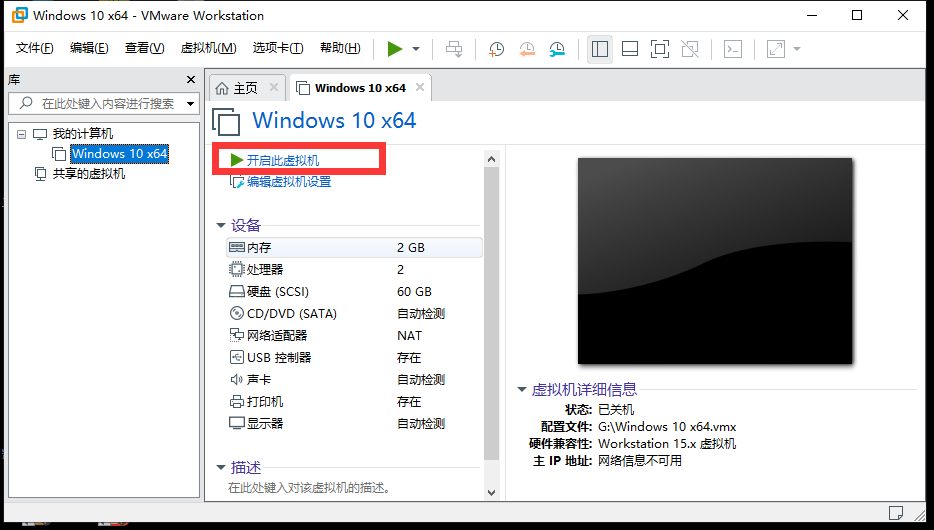Click the black VM screen thumbnail
The width and height of the screenshot is (934, 530).
pos(715,261)
